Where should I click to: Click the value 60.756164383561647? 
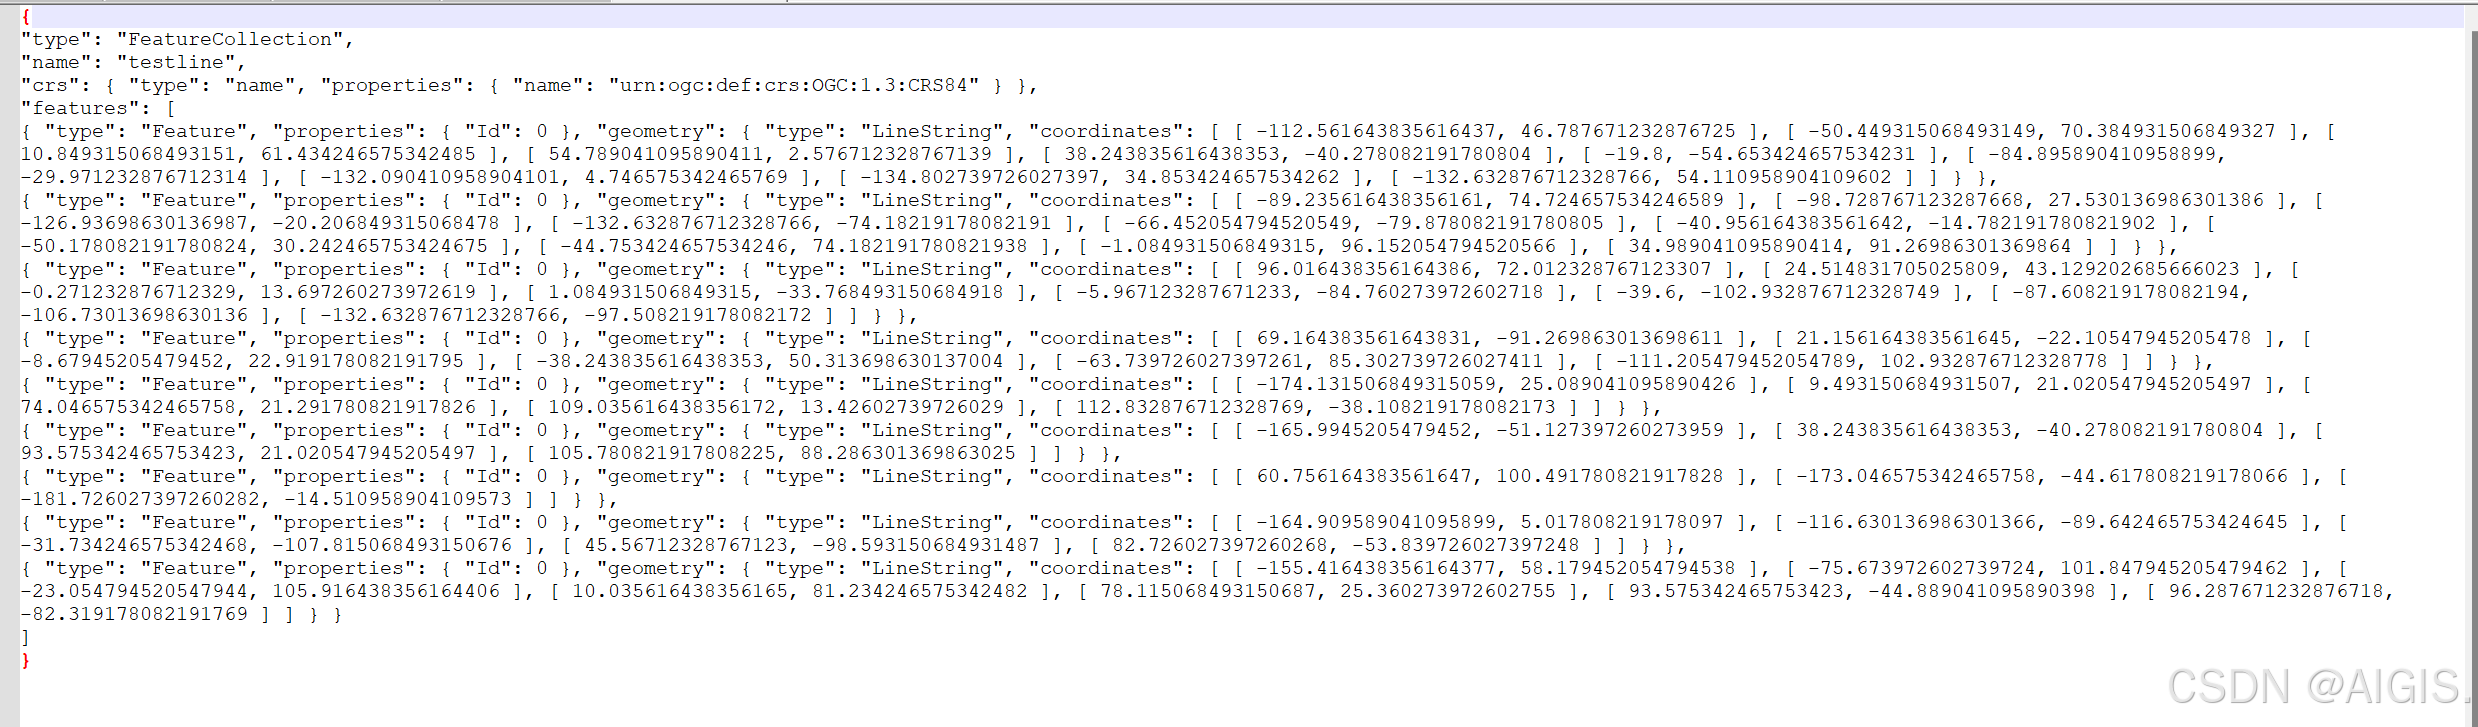pyautogui.click(x=1364, y=476)
